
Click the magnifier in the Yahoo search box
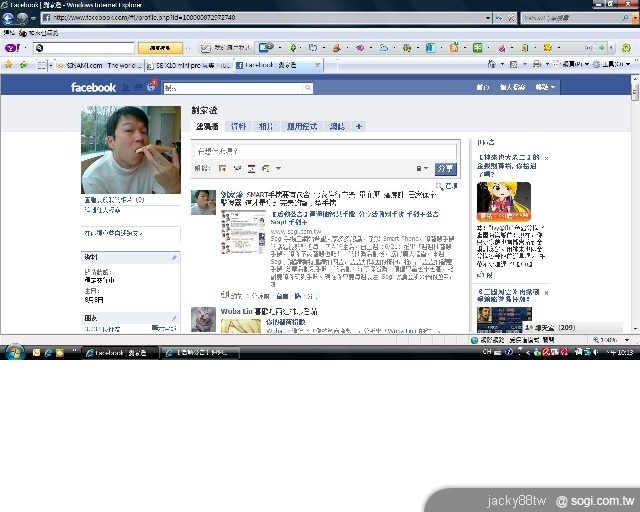[625, 18]
